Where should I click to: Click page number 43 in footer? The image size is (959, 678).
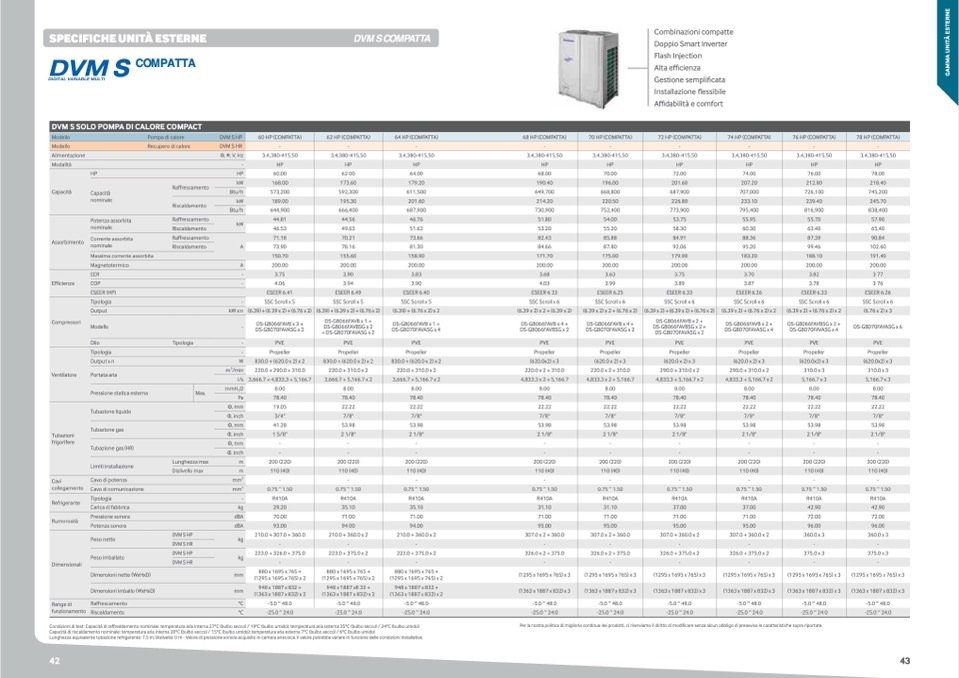coord(904,660)
